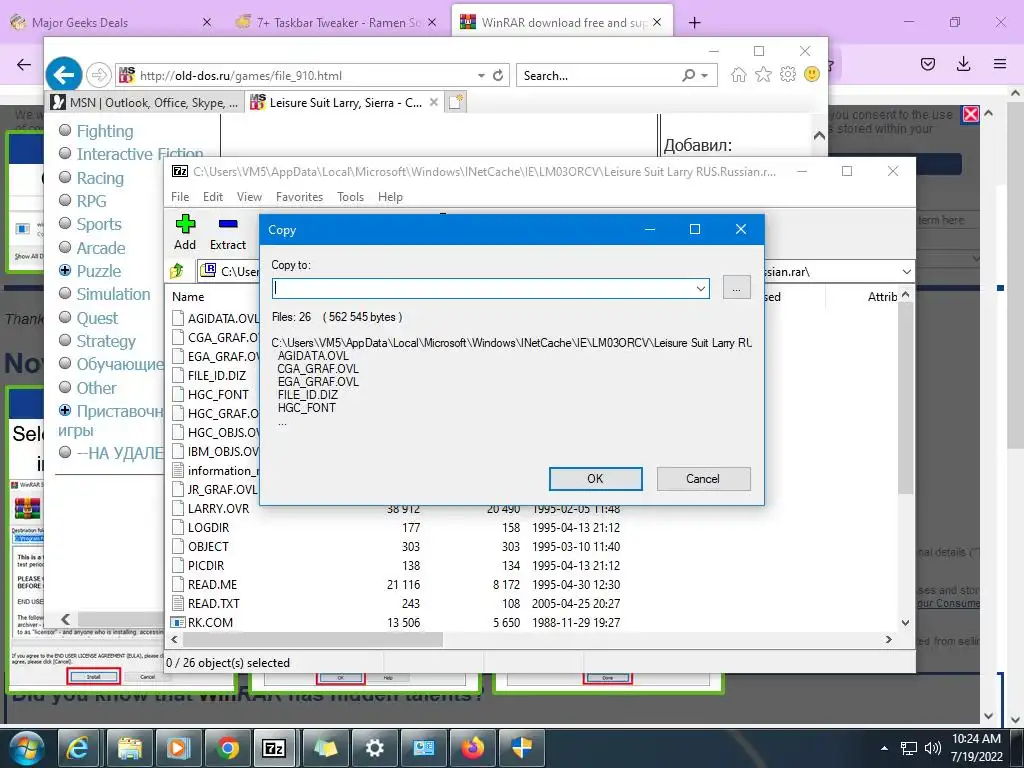Click the volume speaker tray icon
1024x768 pixels.
(933, 748)
